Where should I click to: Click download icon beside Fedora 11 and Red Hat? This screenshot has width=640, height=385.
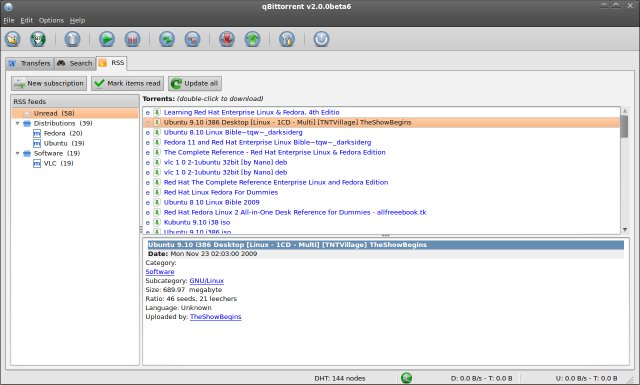(x=157, y=142)
